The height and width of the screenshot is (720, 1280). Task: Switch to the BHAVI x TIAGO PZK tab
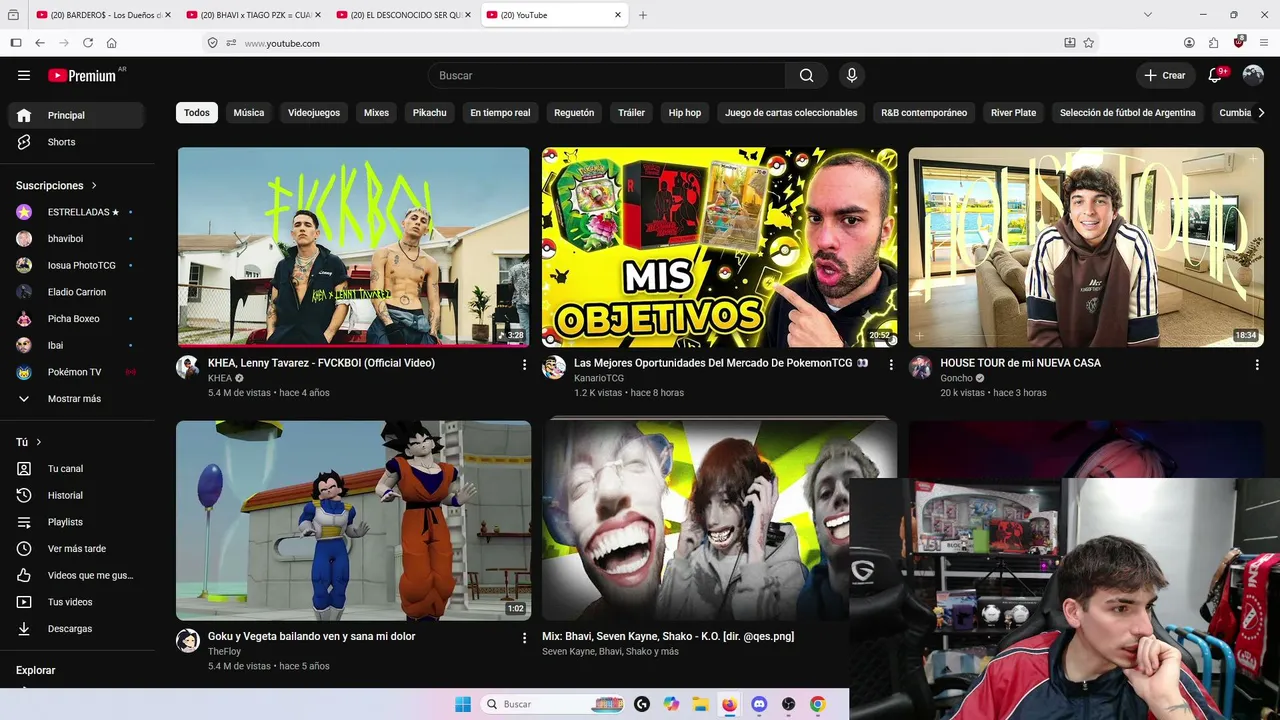pos(254,15)
